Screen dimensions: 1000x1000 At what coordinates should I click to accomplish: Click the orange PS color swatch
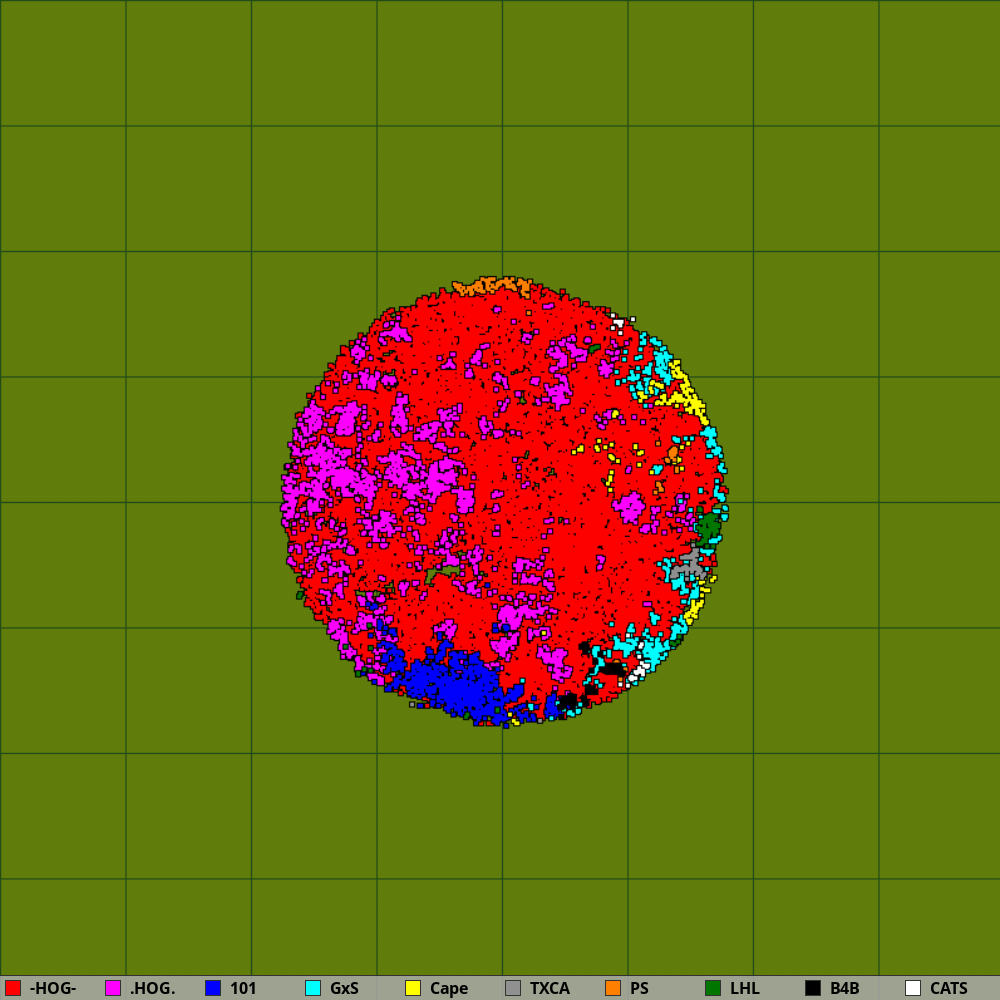[613, 988]
